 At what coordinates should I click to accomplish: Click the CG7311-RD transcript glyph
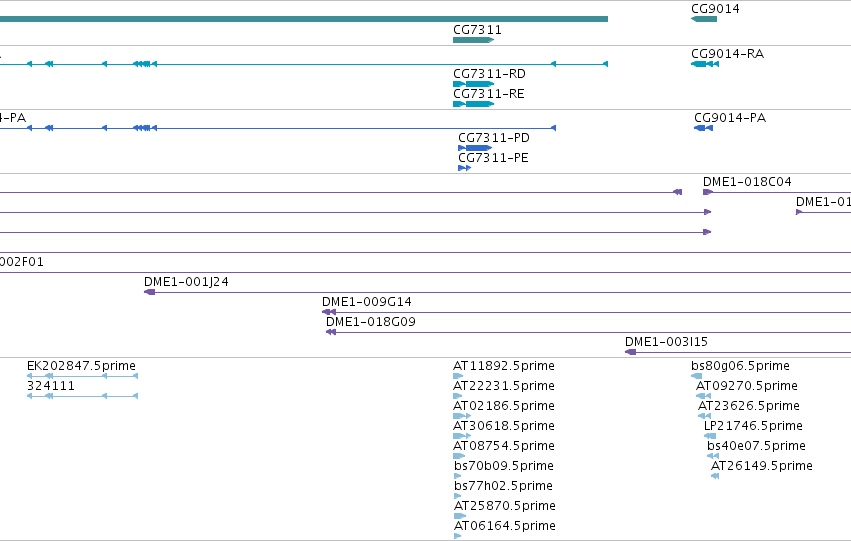pos(473,84)
